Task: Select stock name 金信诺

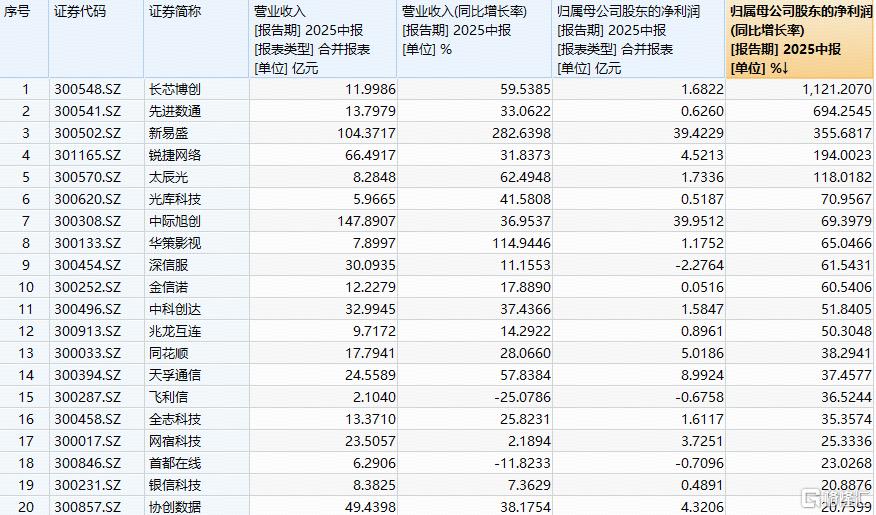Action: (x=169, y=288)
